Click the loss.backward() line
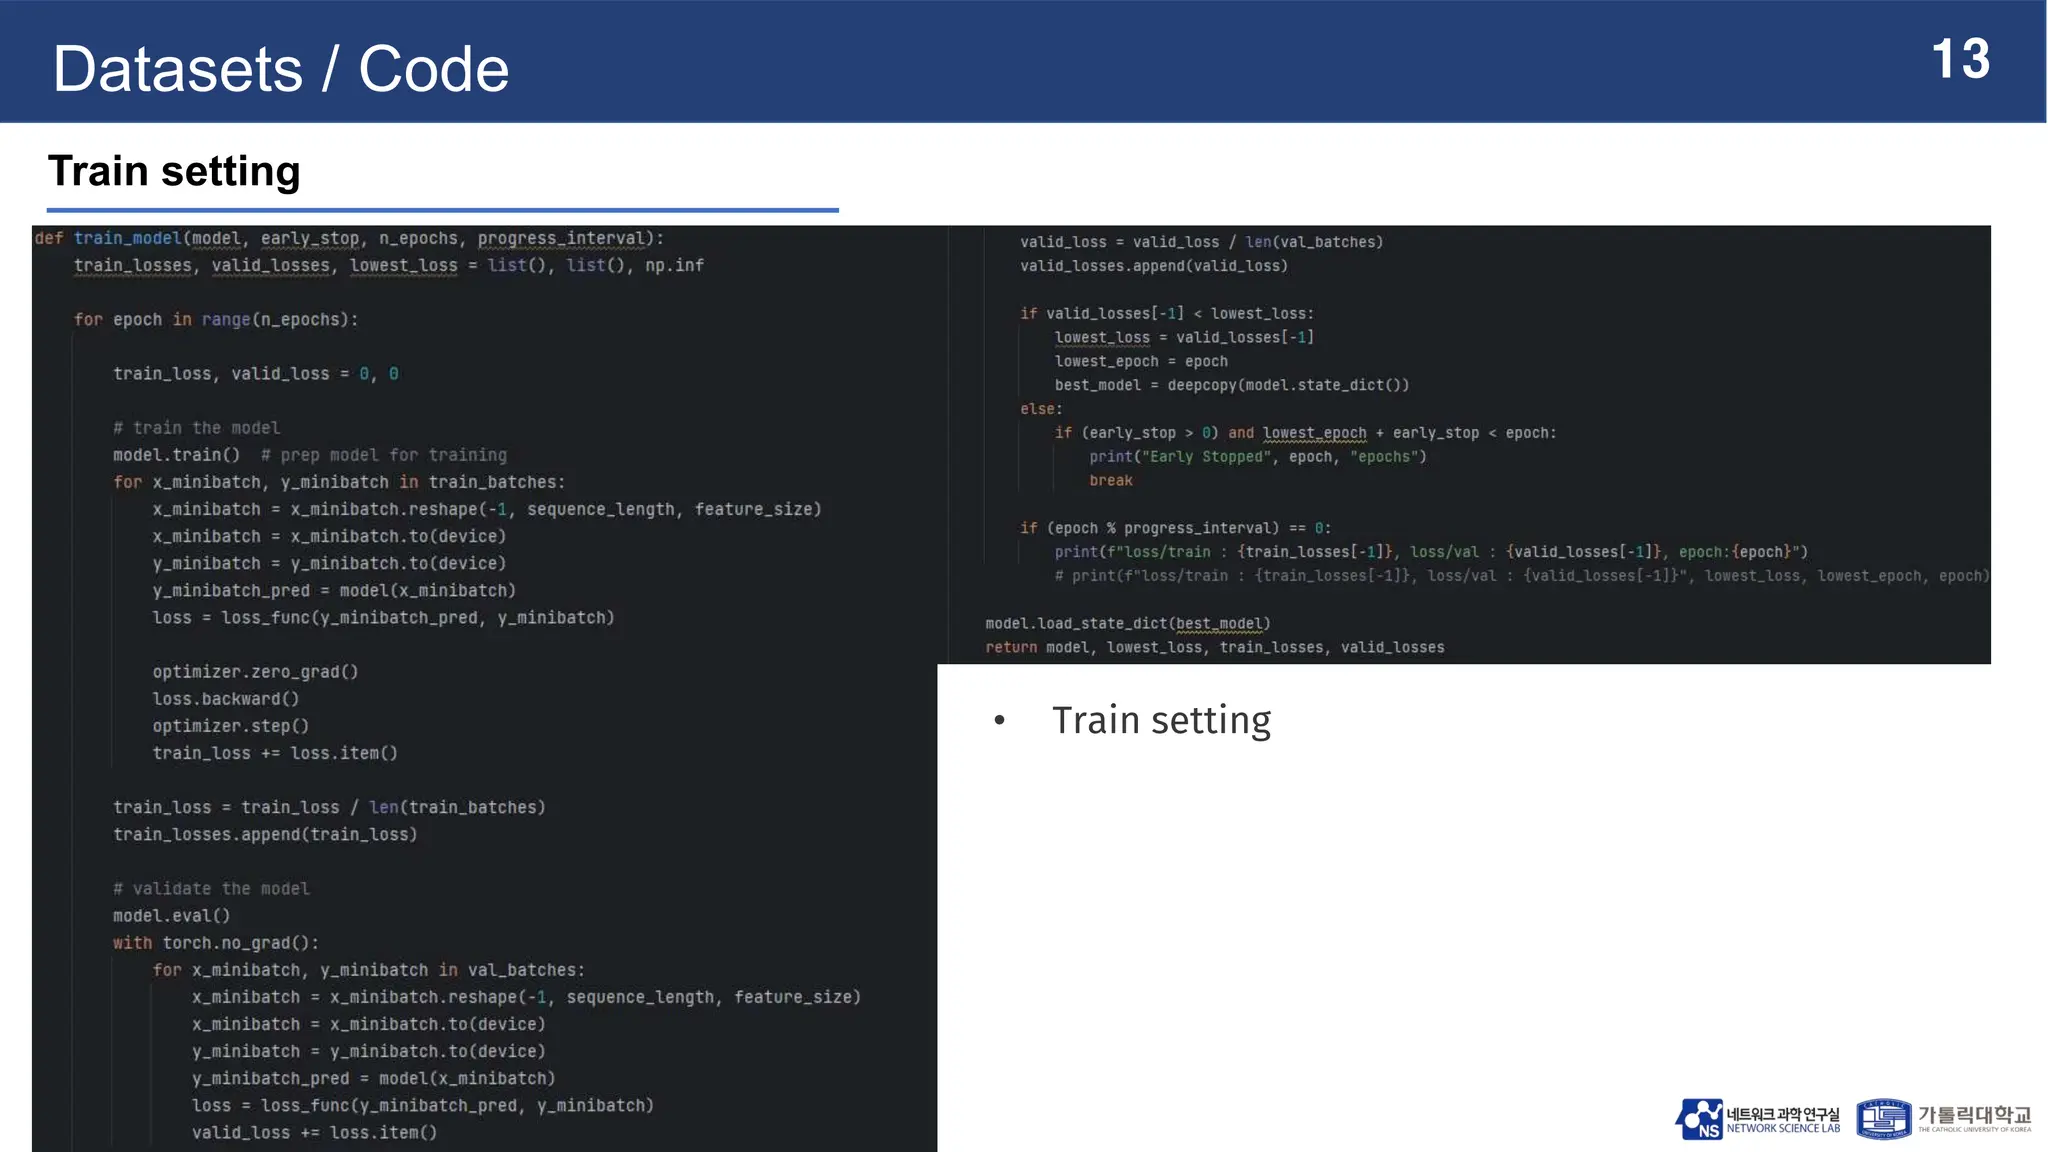The image size is (2048, 1152). tap(226, 699)
